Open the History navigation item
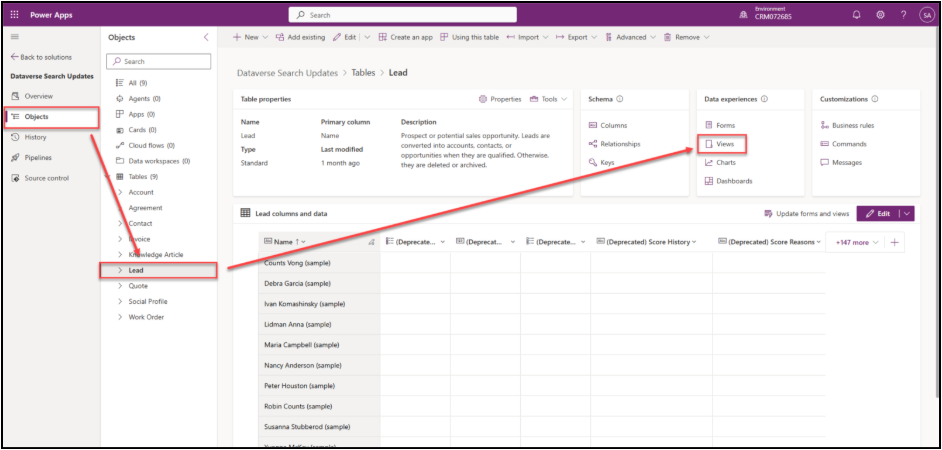Image resolution: width=942 pixels, height=450 pixels. [x=35, y=137]
